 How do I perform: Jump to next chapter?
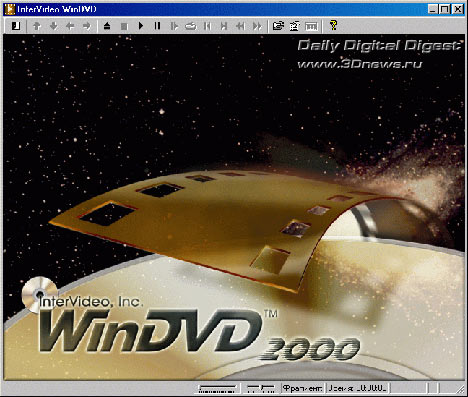point(224,26)
